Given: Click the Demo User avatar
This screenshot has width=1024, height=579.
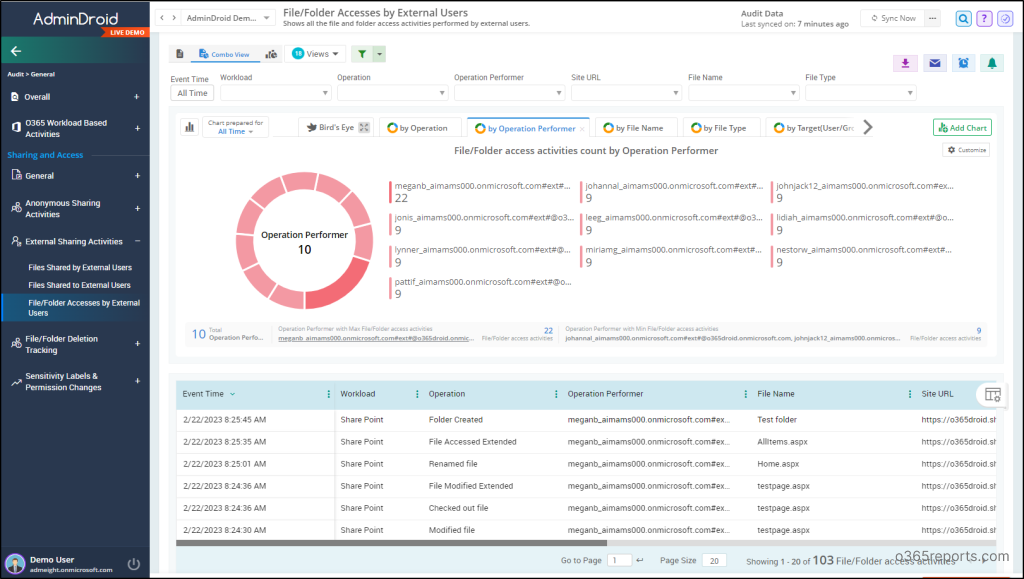Looking at the screenshot, I should point(15,564).
